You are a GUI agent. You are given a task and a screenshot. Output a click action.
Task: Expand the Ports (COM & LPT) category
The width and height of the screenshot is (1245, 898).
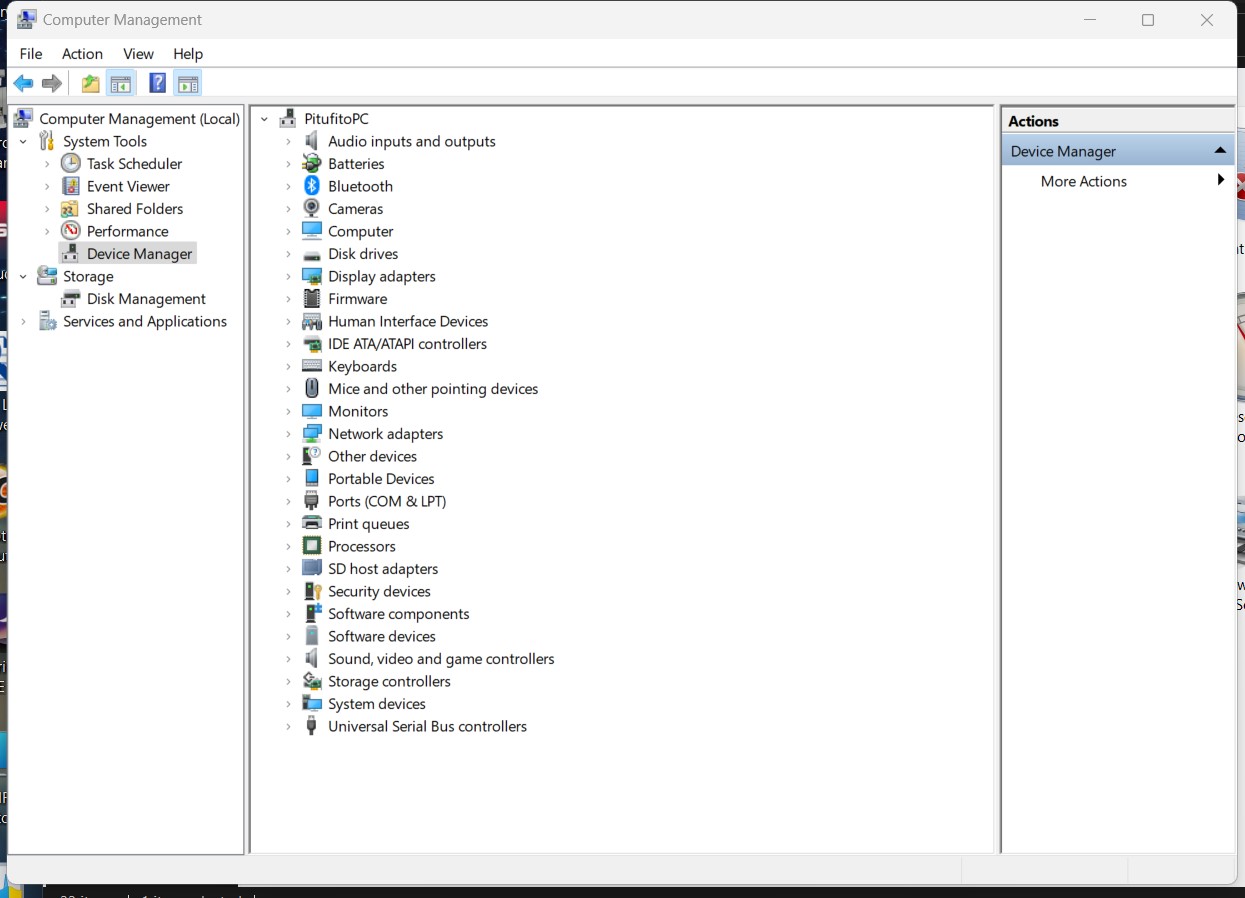(x=288, y=501)
